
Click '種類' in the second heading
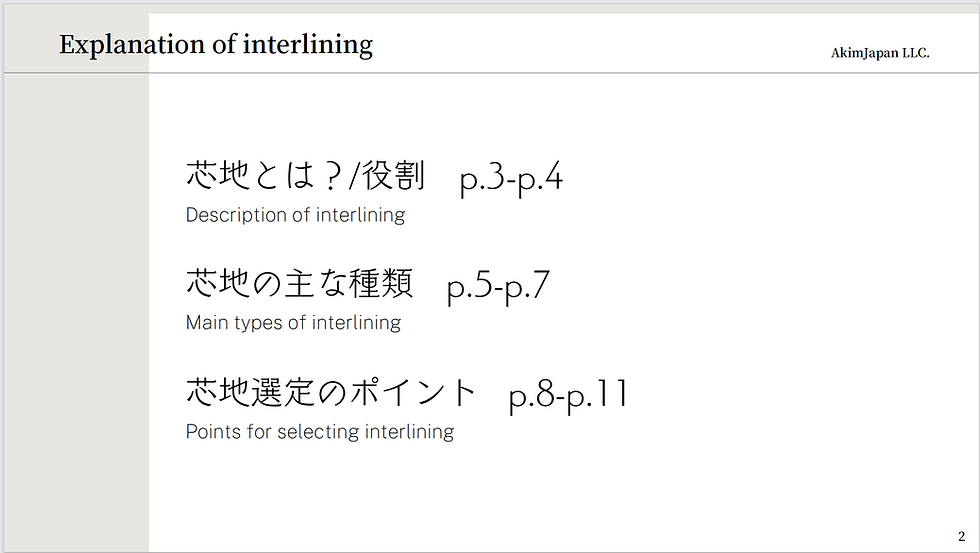pos(380,285)
